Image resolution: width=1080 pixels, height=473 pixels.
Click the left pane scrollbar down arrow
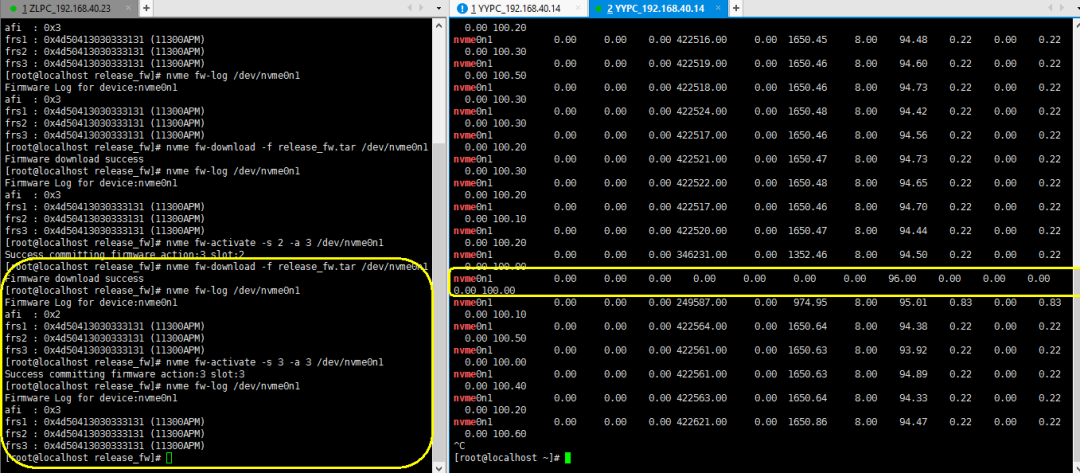pyautogui.click(x=440, y=467)
